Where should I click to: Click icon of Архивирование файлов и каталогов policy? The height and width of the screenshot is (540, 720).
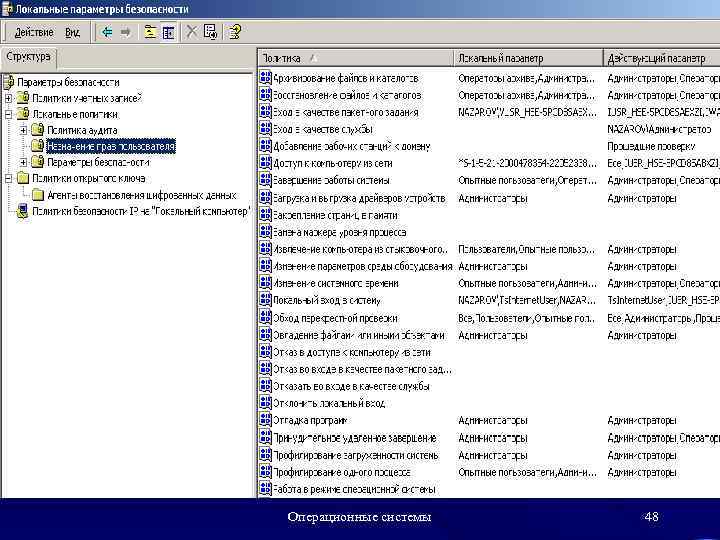pos(265,78)
